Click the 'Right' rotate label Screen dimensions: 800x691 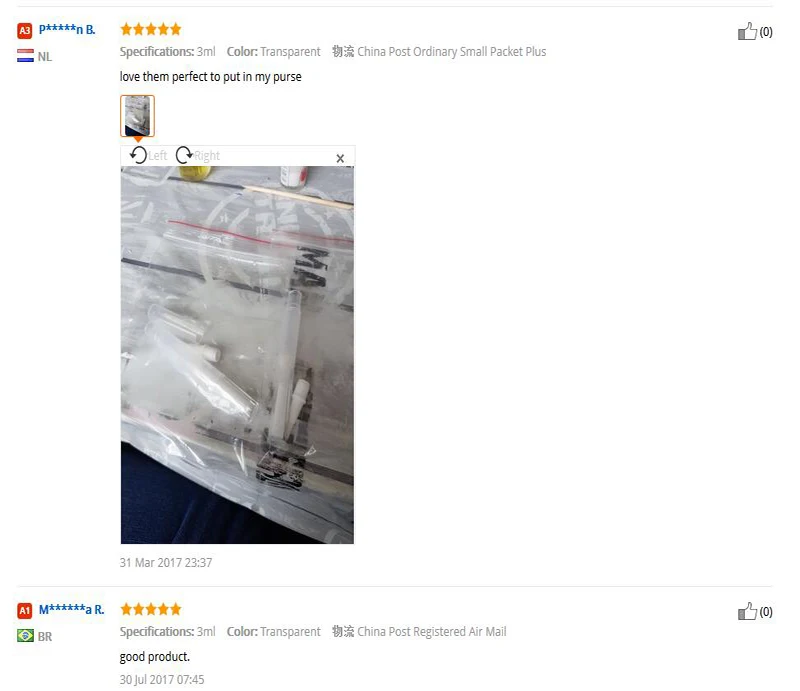point(207,156)
